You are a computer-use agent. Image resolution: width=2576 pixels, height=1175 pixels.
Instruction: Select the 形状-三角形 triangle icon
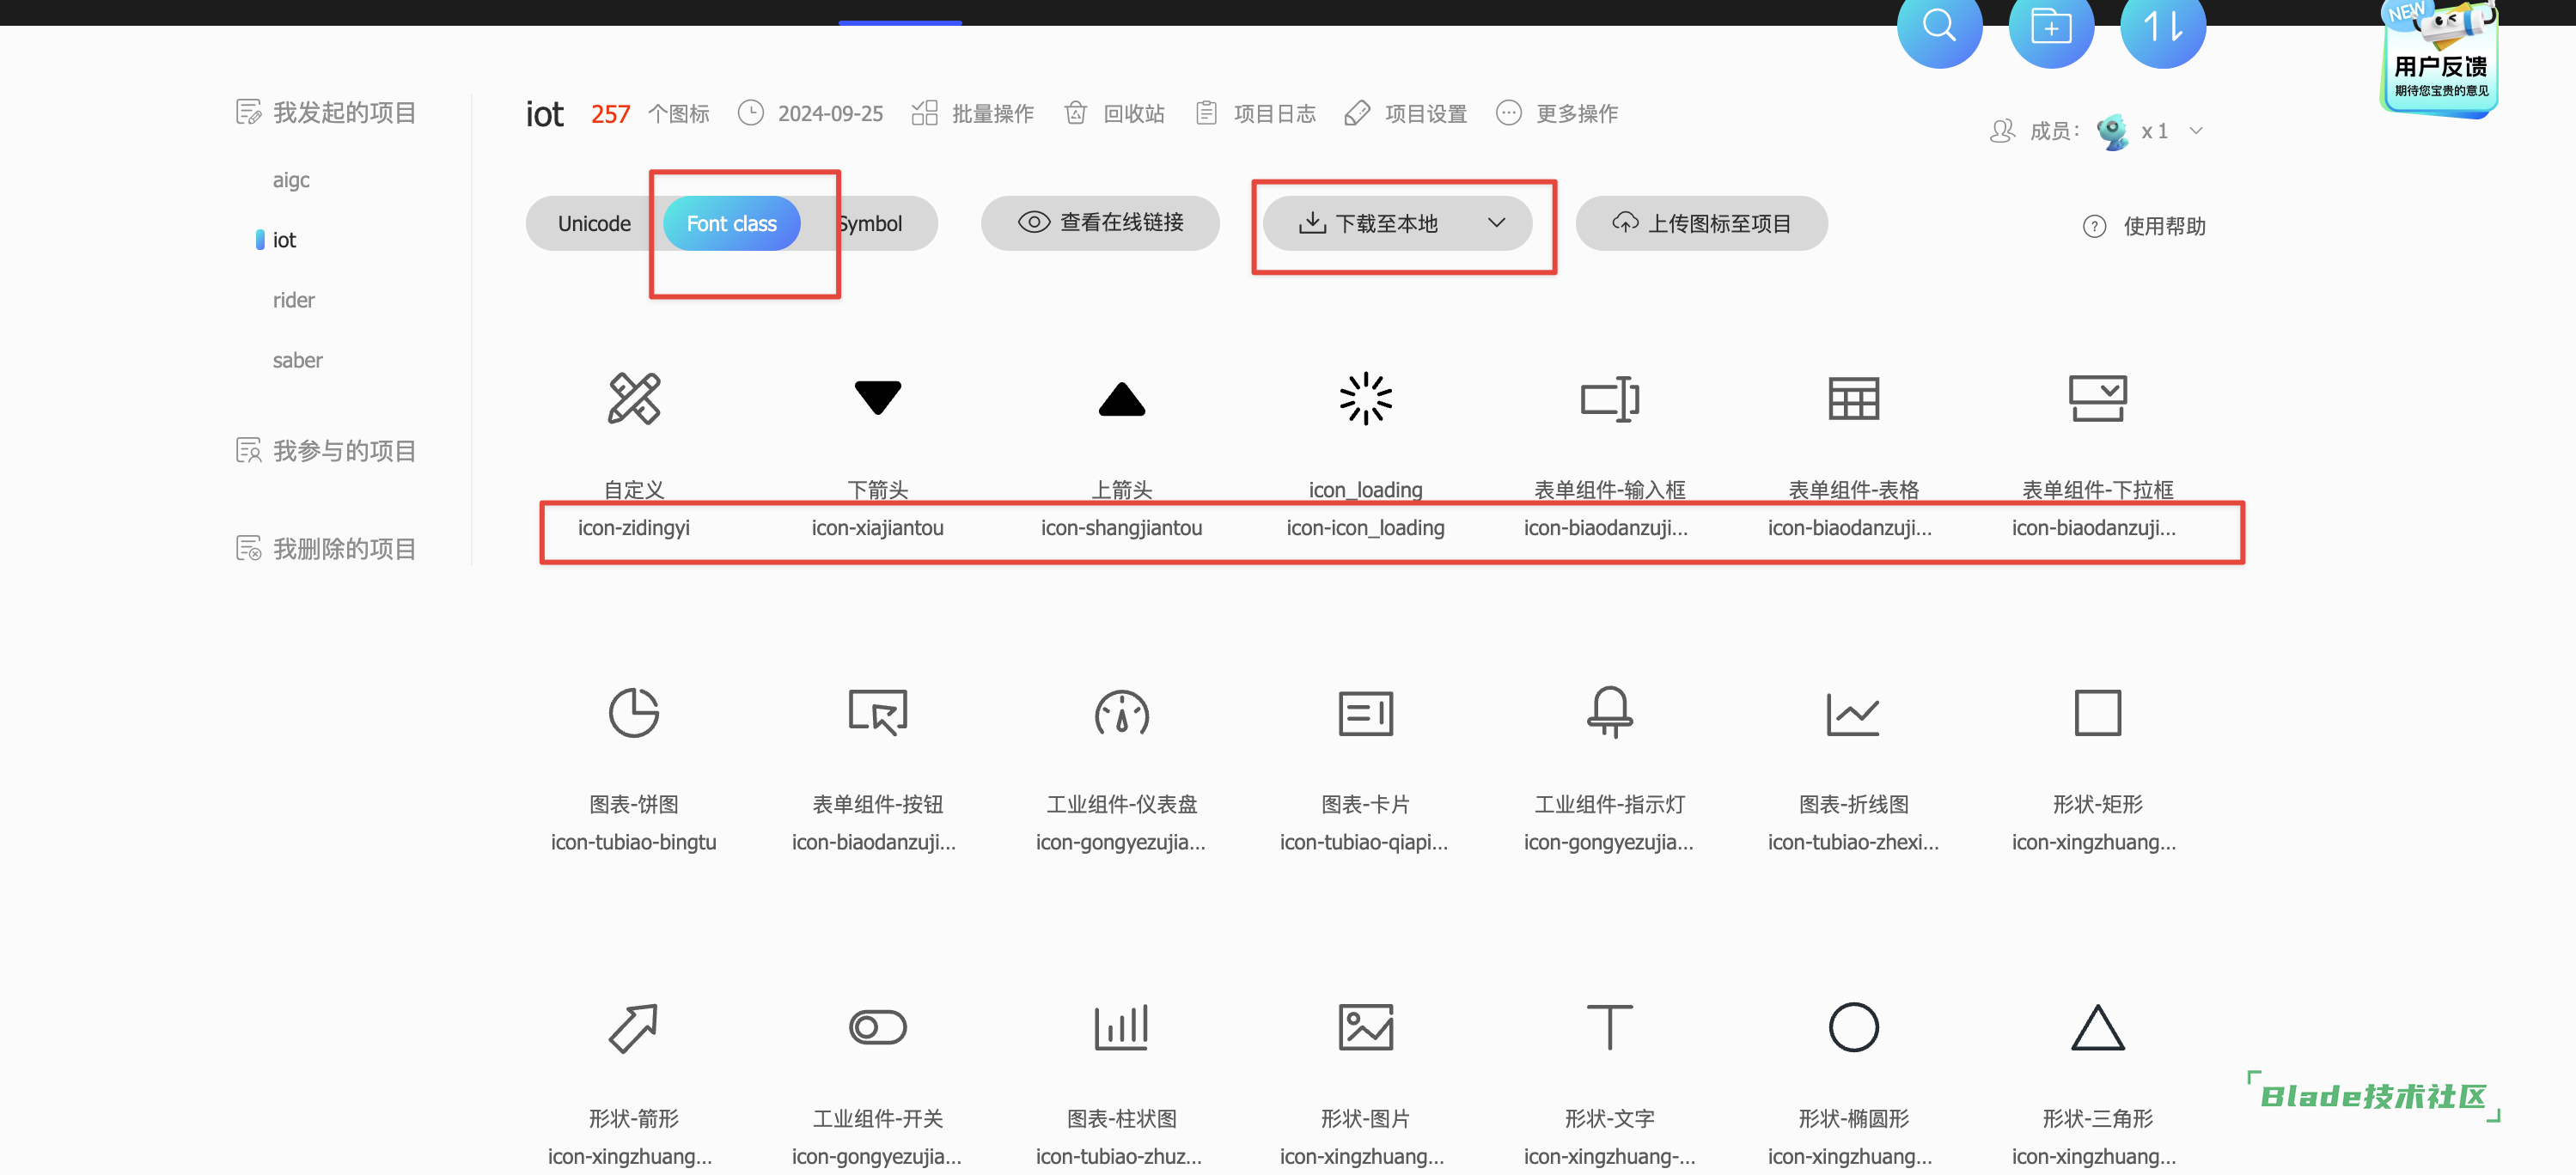(x=2098, y=1027)
